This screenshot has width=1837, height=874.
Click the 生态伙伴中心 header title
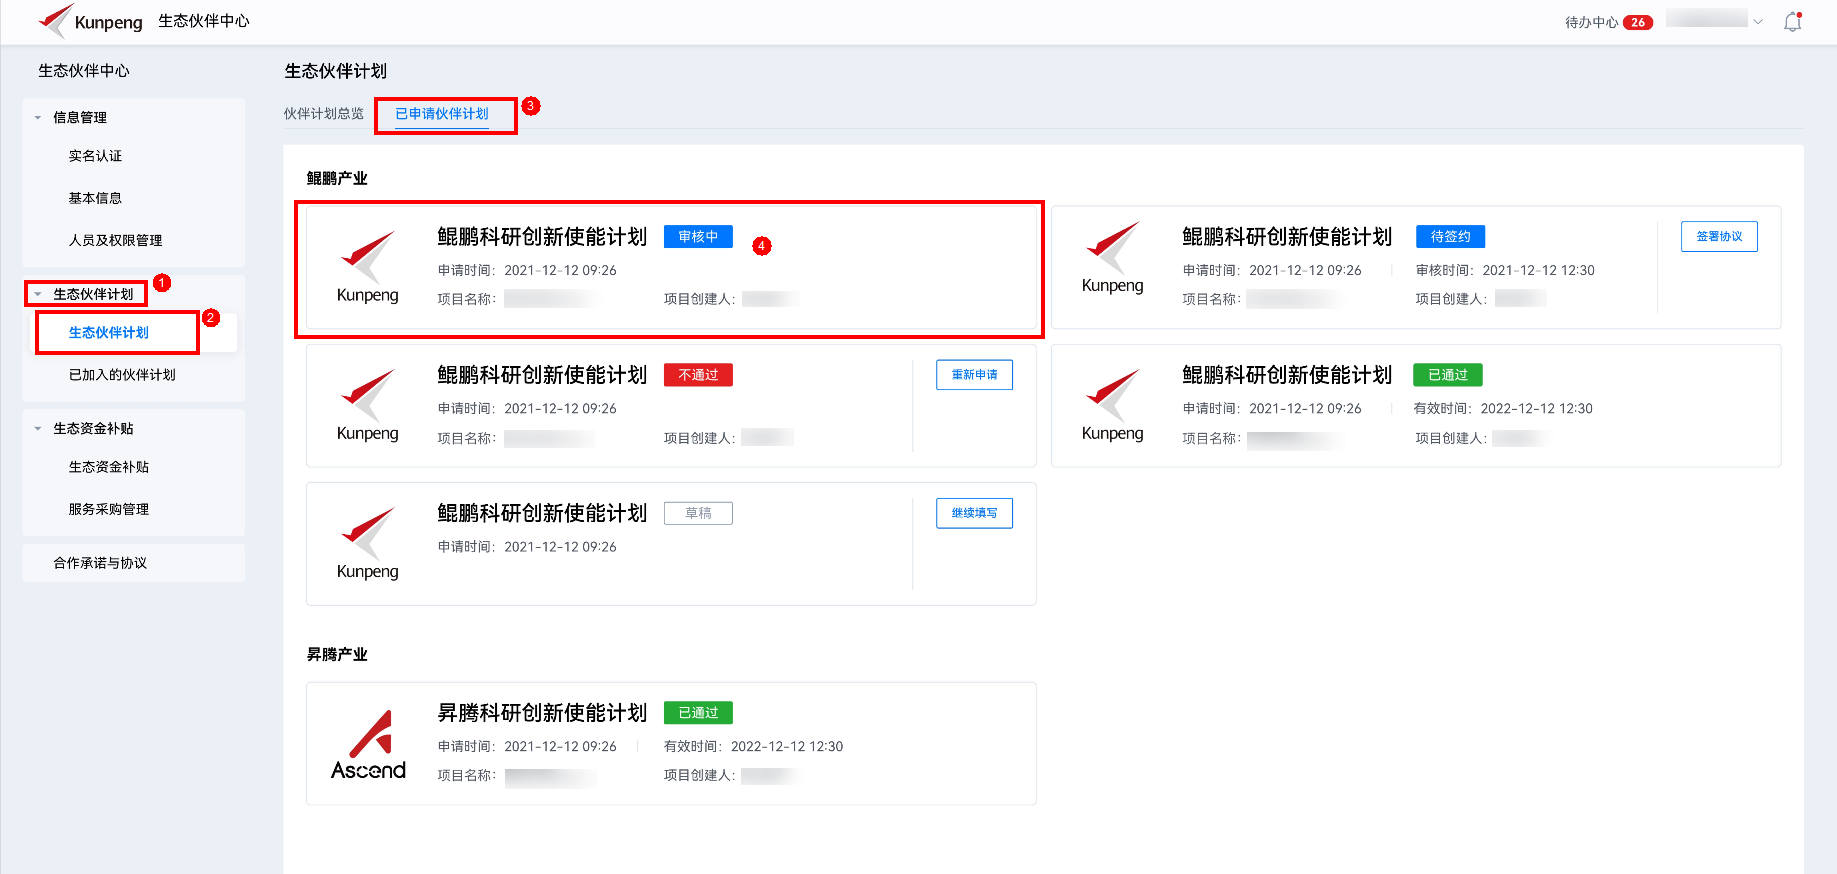(204, 21)
